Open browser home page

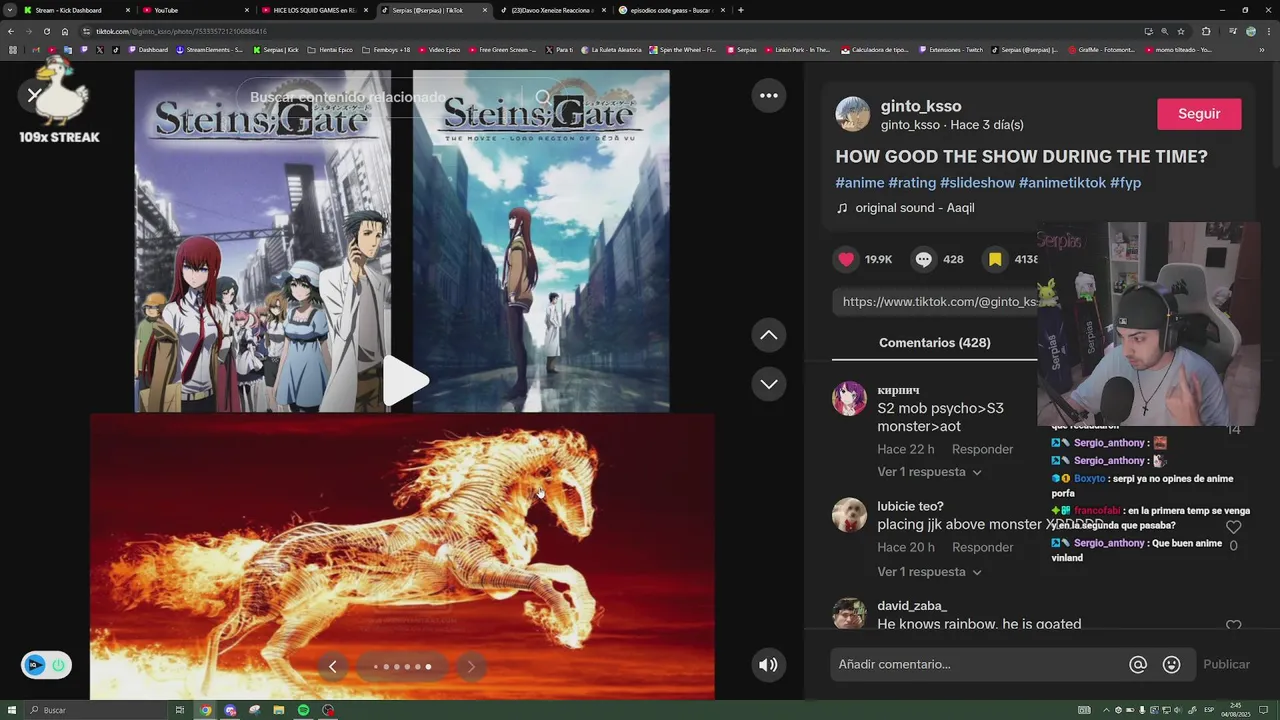[x=65, y=31]
